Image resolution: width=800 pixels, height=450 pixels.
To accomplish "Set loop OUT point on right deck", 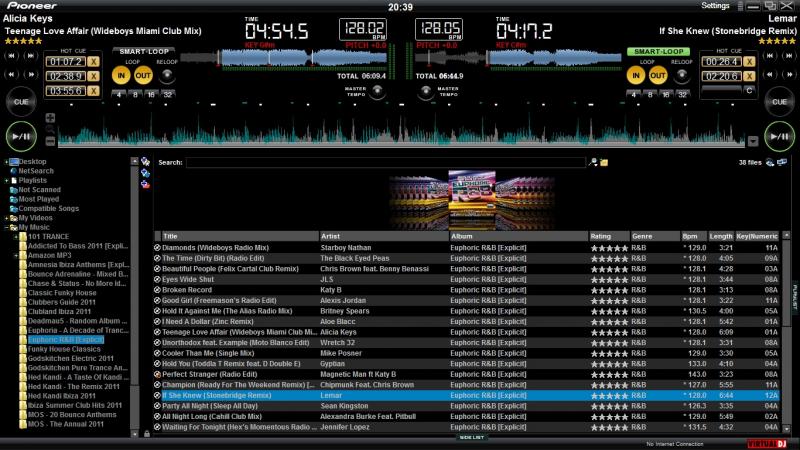I will pyautogui.click(x=658, y=76).
